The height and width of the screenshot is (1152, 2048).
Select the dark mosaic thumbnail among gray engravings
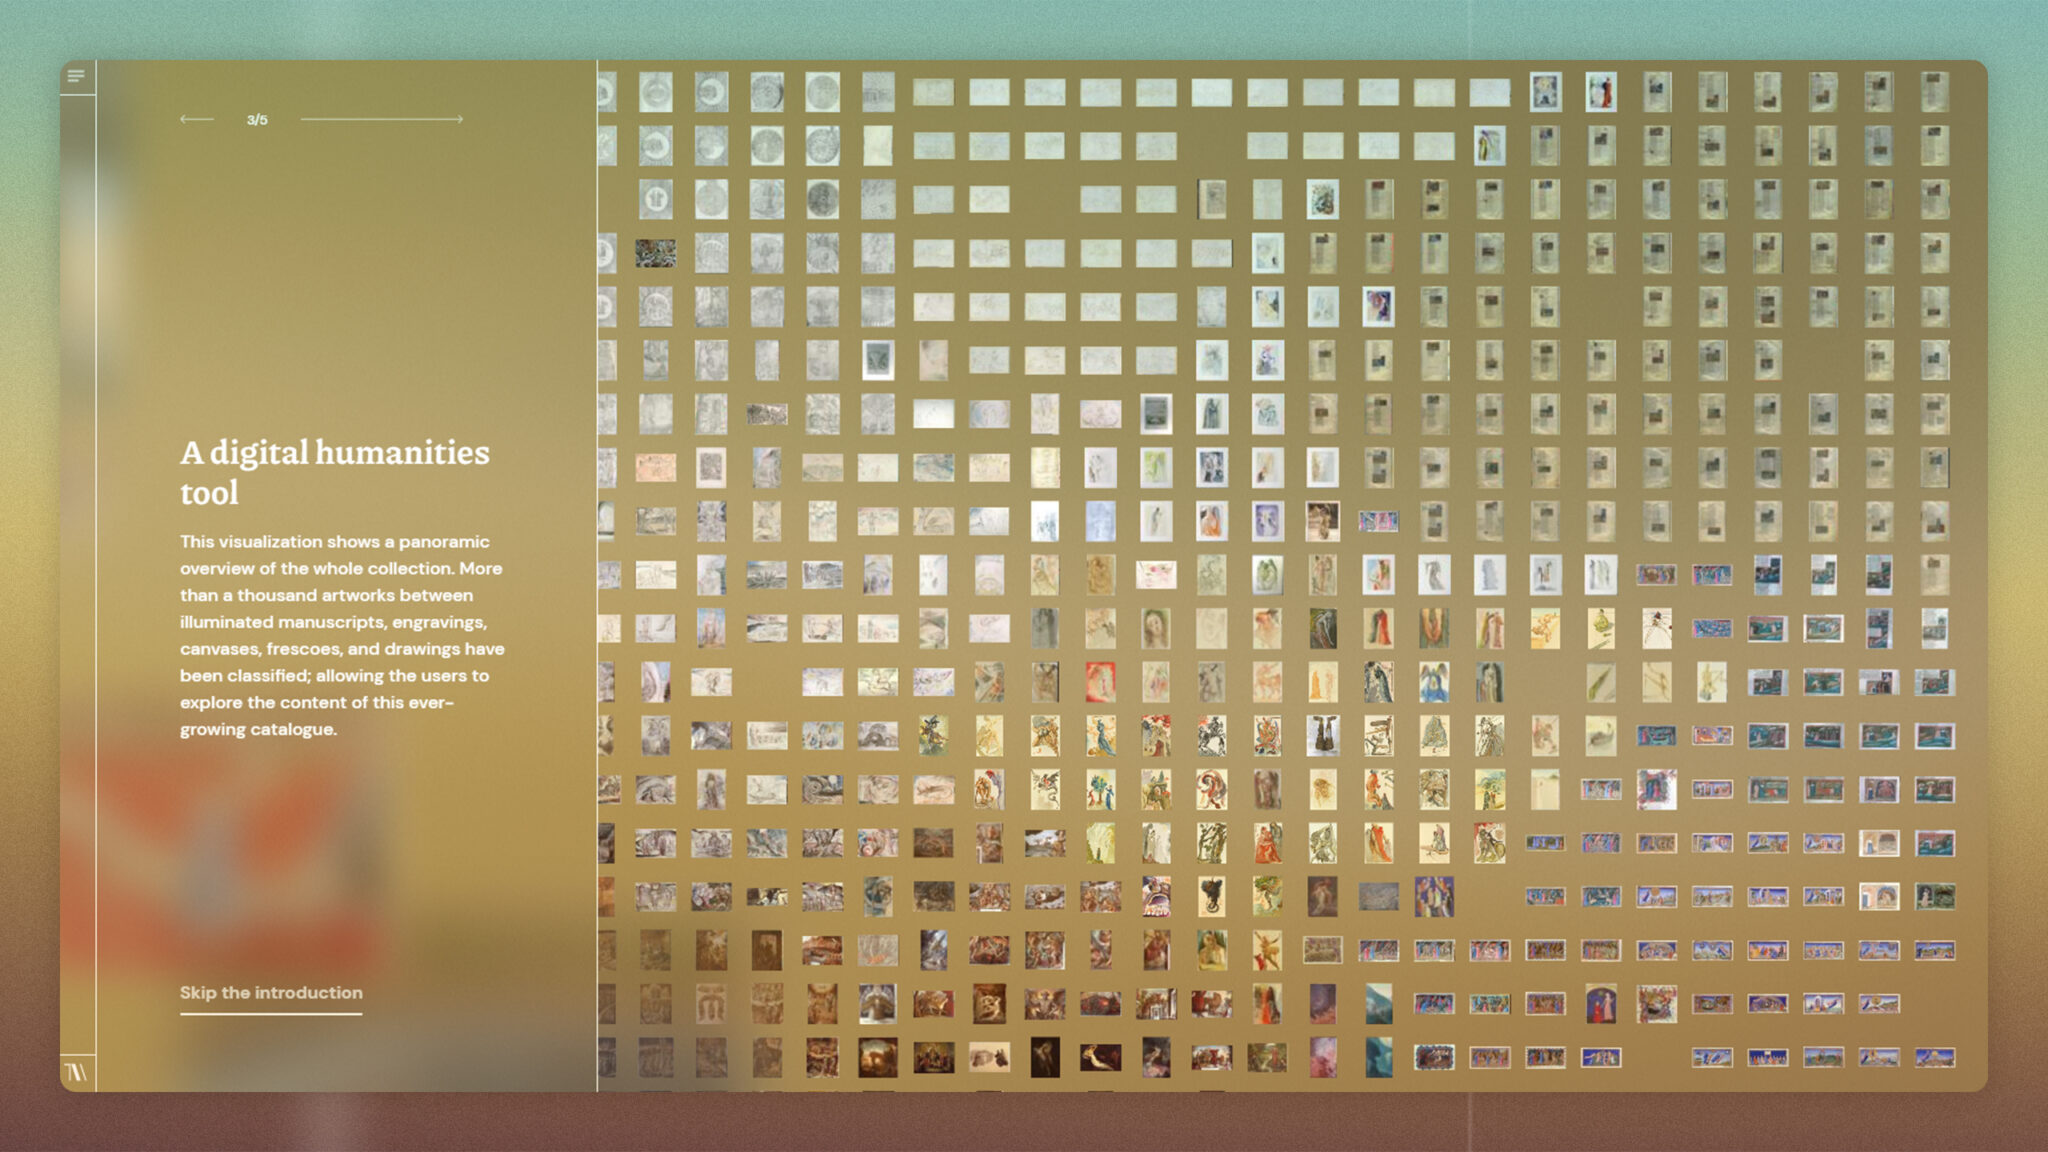point(656,253)
